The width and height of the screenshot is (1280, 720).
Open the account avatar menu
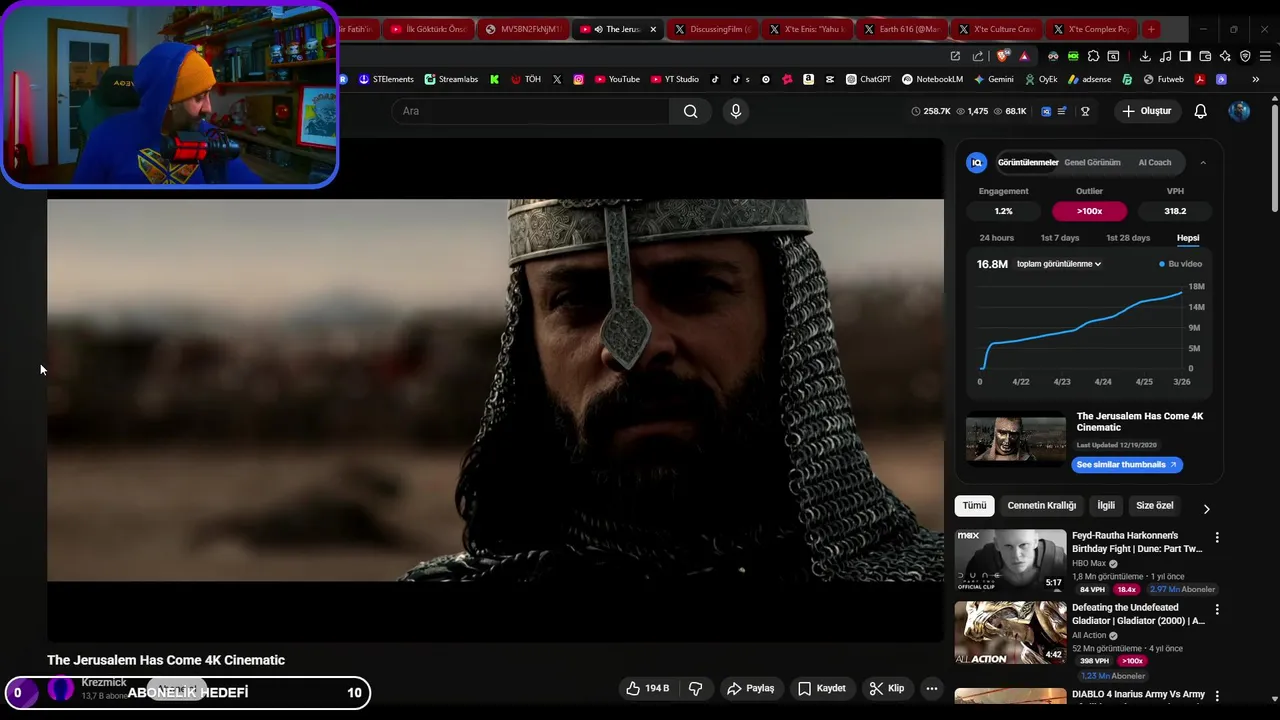(x=1239, y=111)
